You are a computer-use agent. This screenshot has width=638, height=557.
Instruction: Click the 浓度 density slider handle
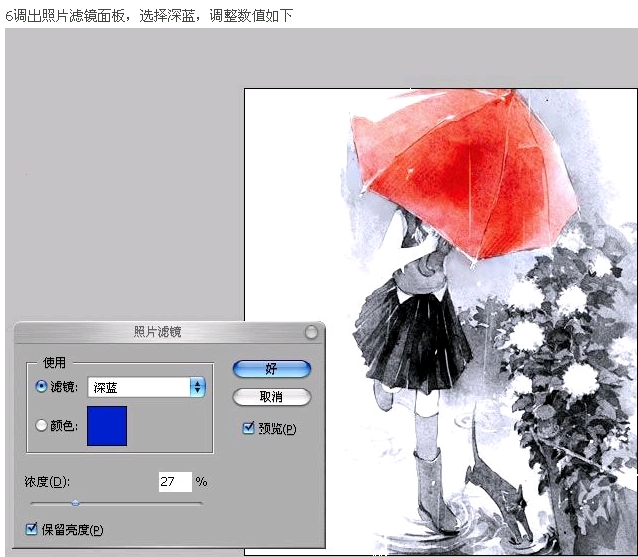click(x=76, y=503)
